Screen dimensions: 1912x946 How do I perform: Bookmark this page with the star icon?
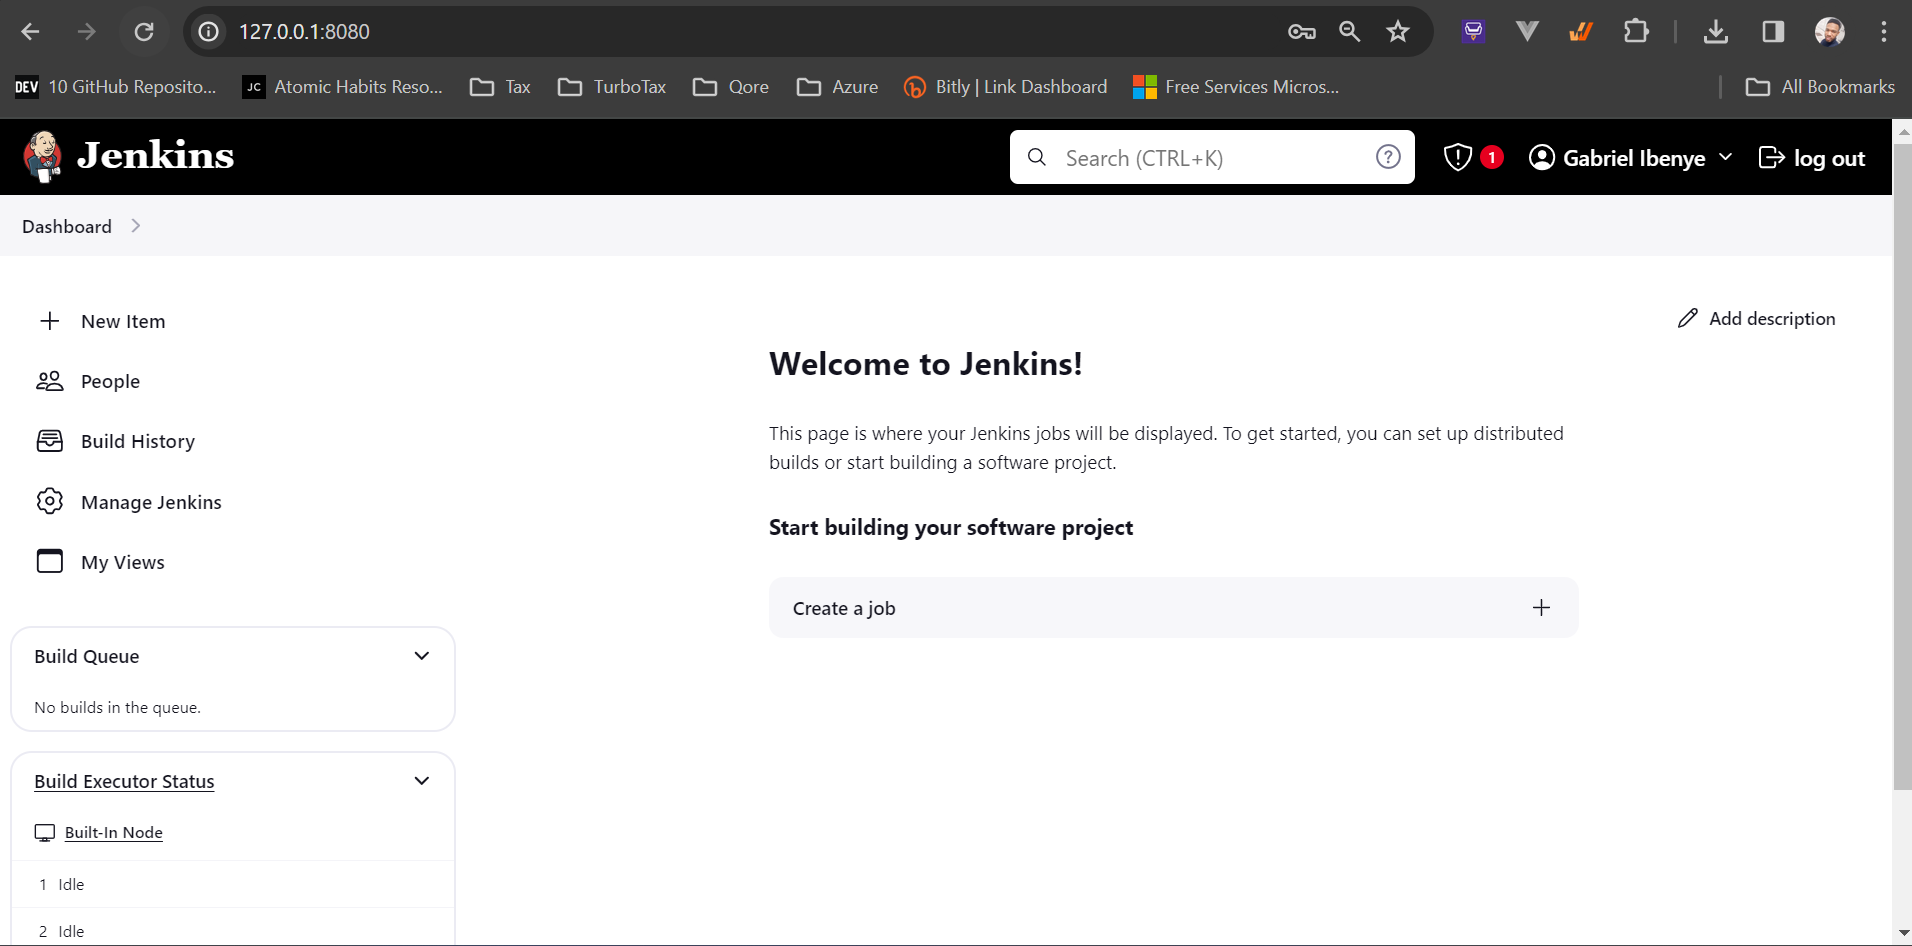(1398, 31)
